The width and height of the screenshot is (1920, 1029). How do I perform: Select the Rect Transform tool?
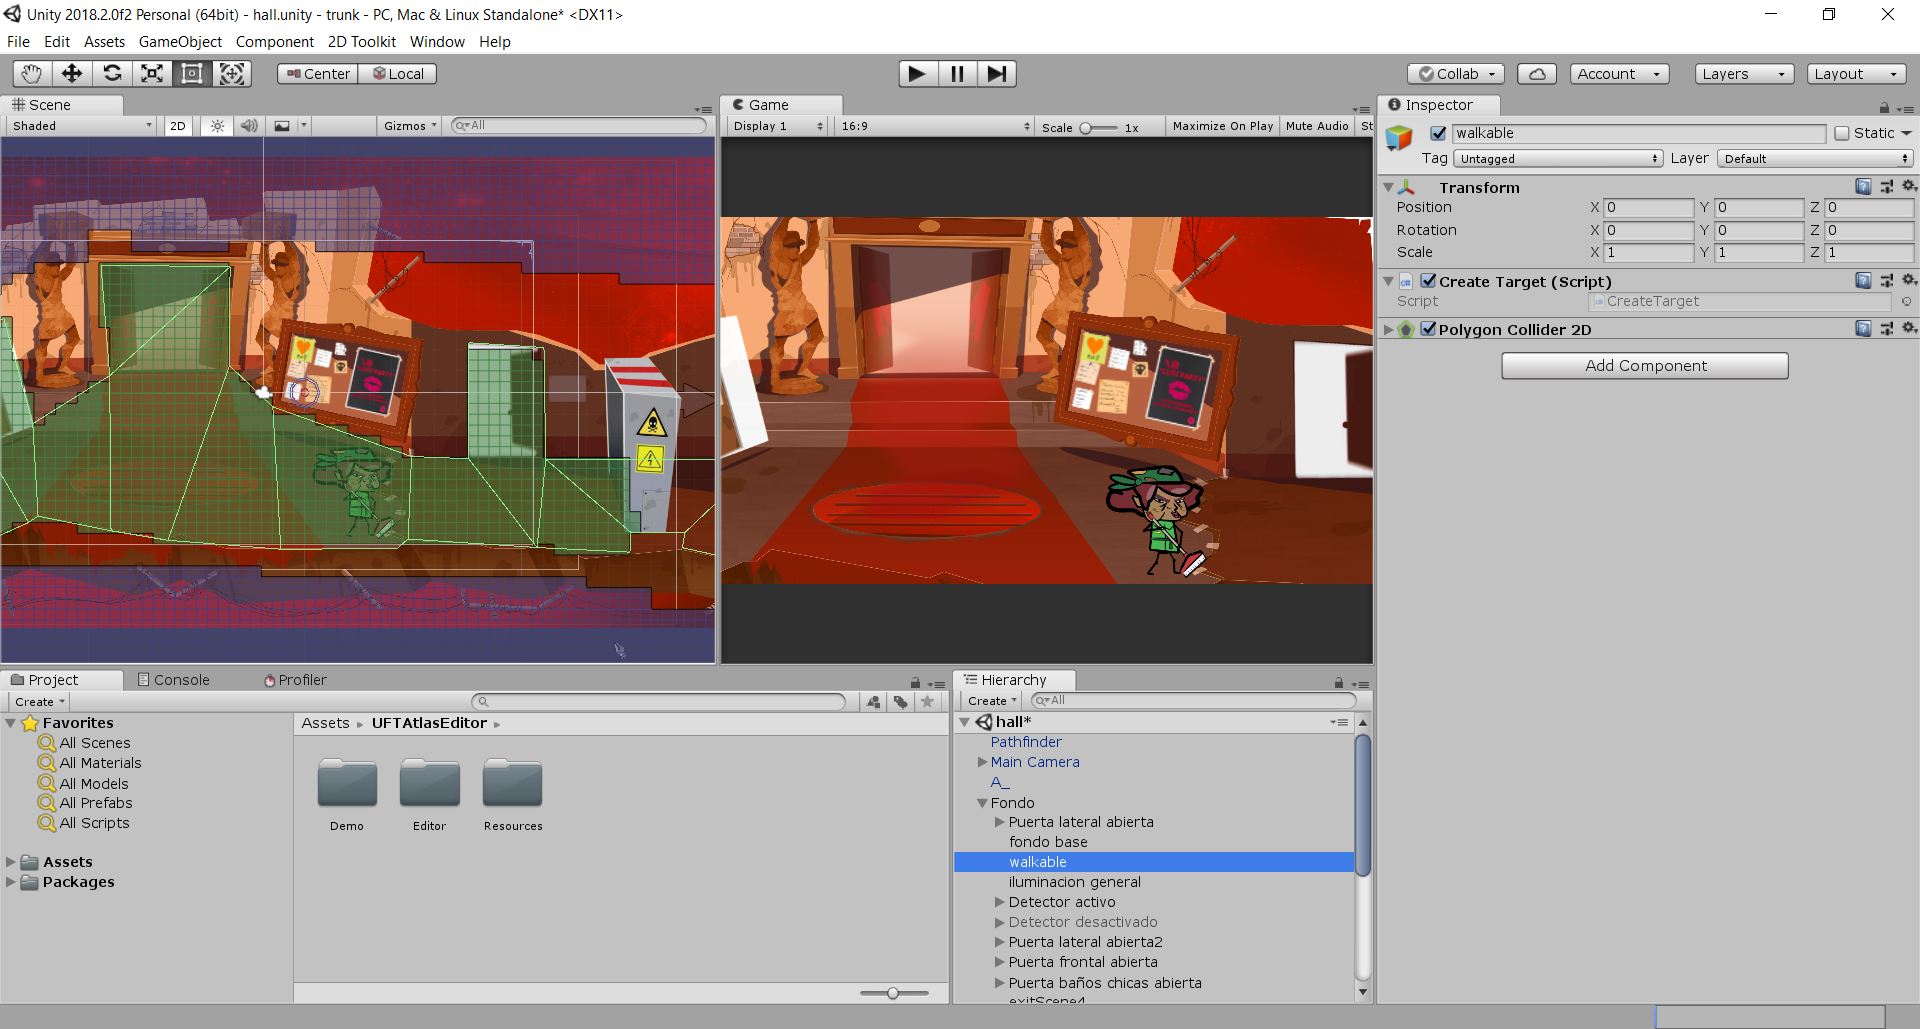[x=192, y=74]
